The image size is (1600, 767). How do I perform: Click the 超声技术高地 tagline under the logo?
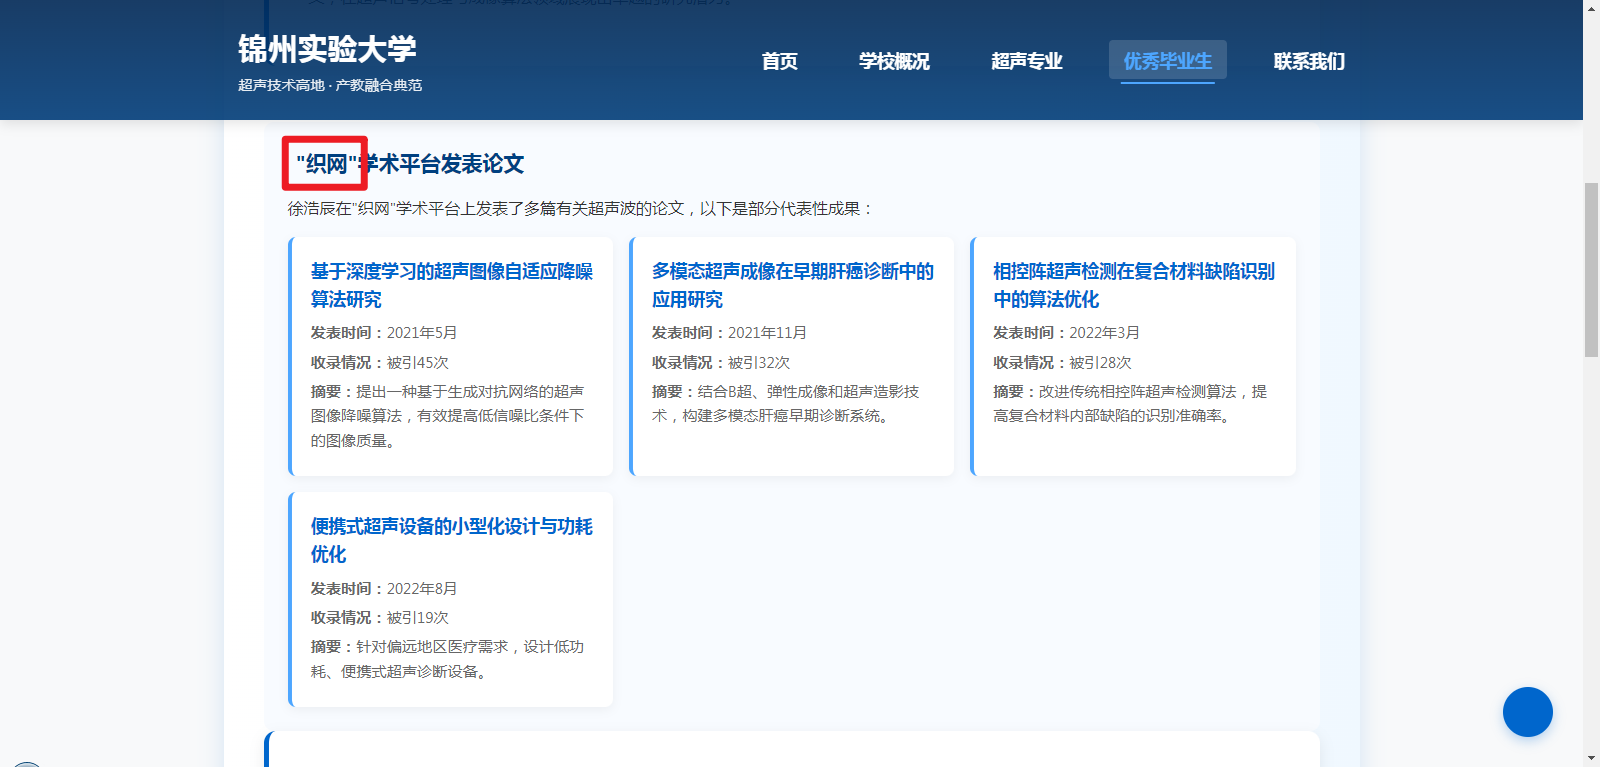click(x=330, y=85)
